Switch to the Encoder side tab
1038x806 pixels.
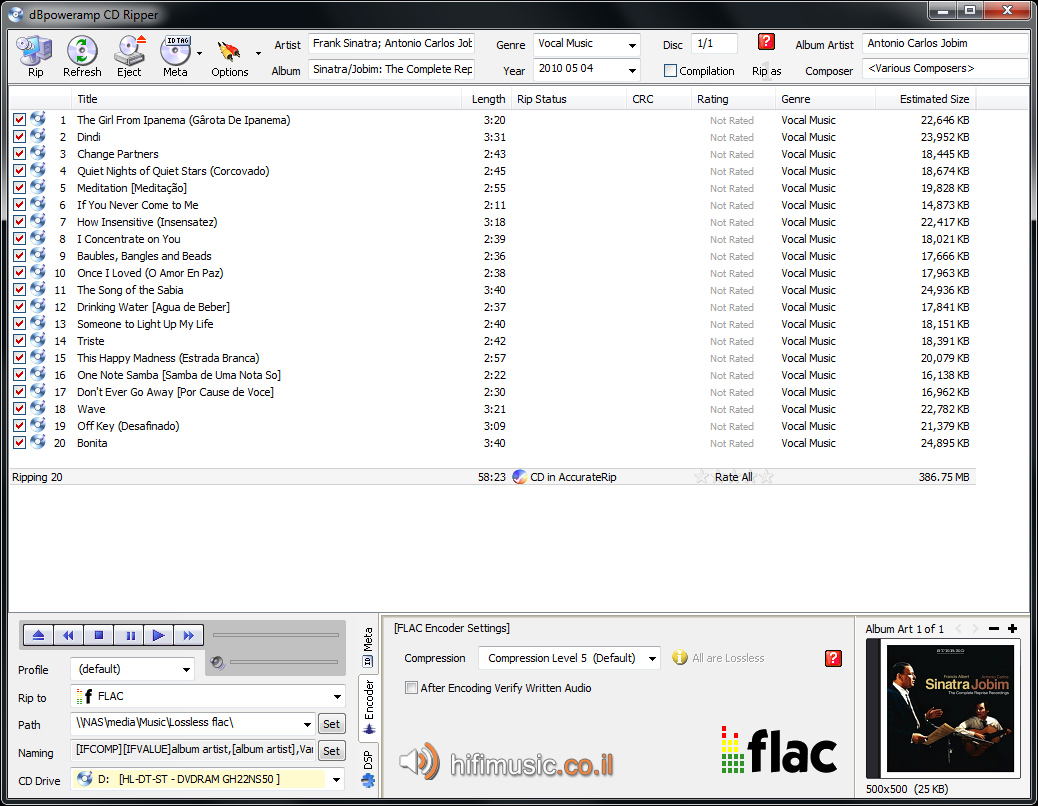point(369,707)
